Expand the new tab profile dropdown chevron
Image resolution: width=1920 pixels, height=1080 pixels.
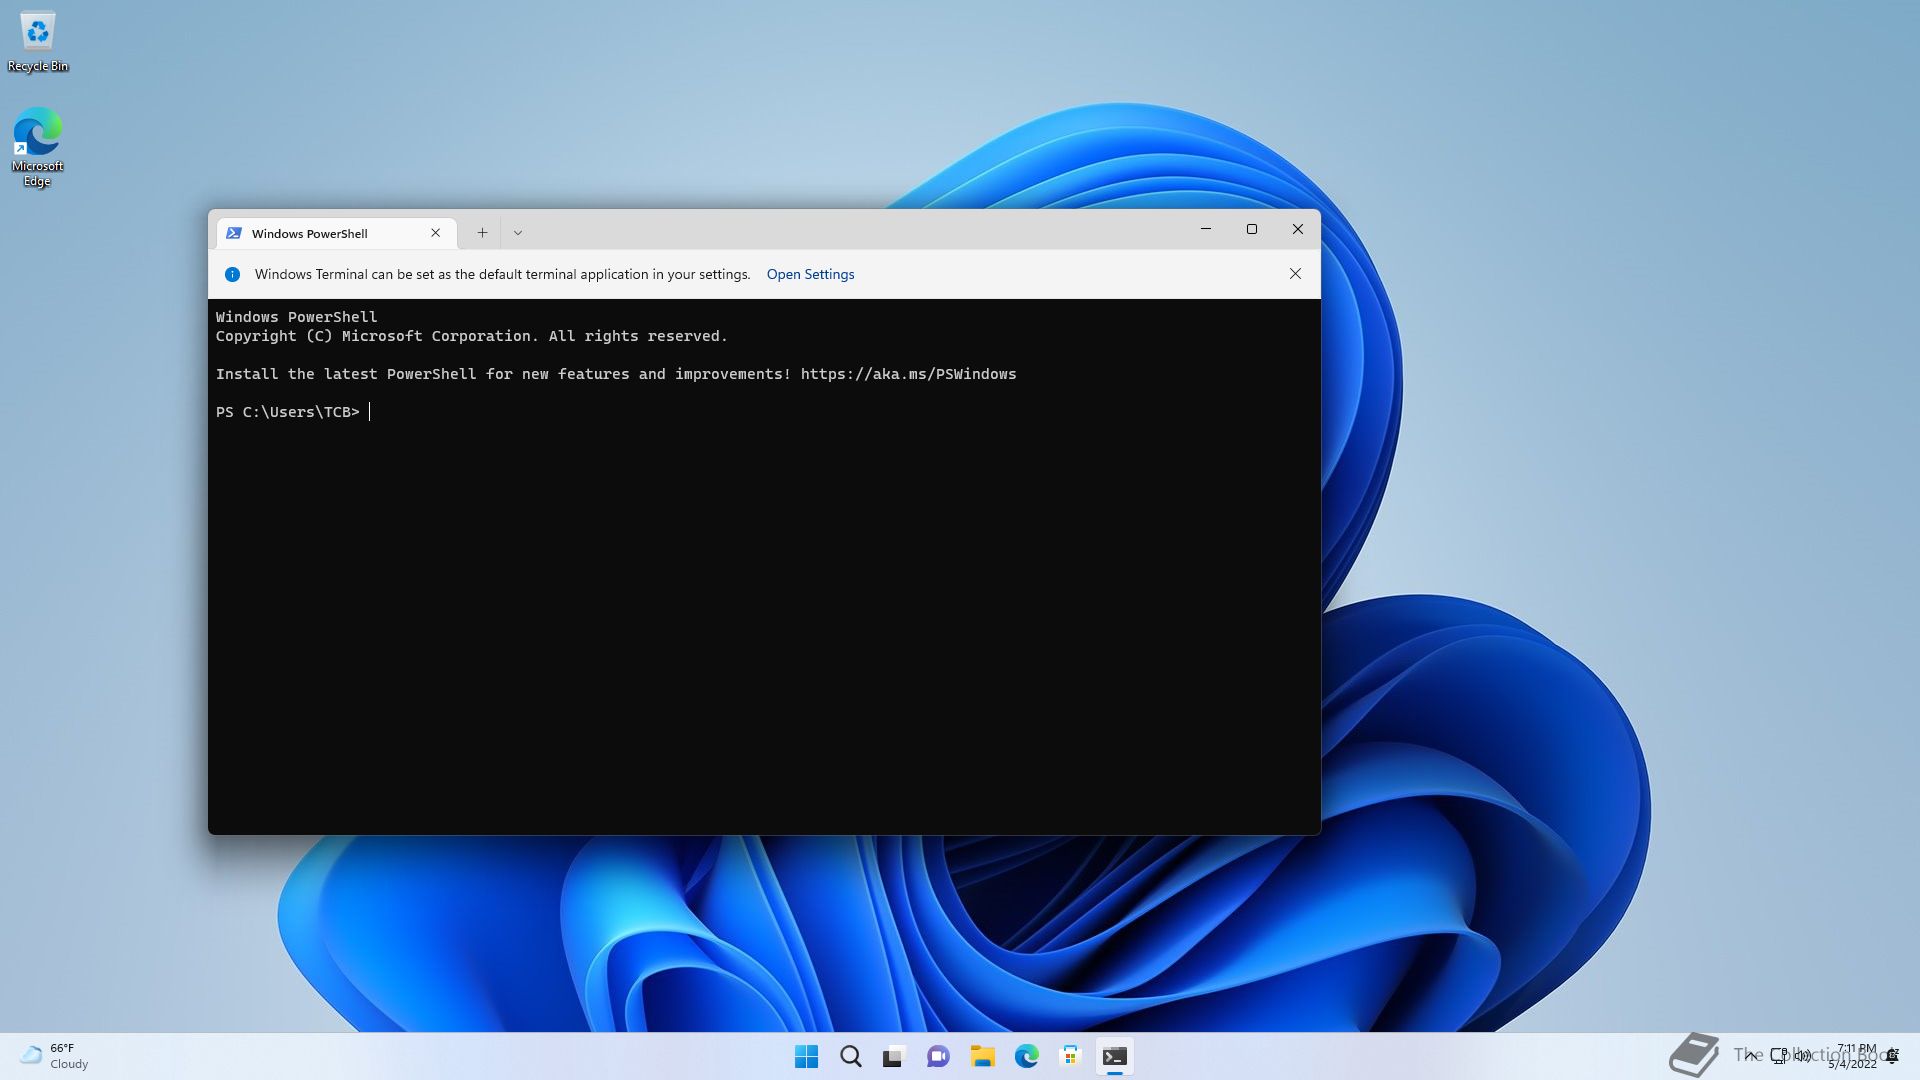tap(518, 233)
